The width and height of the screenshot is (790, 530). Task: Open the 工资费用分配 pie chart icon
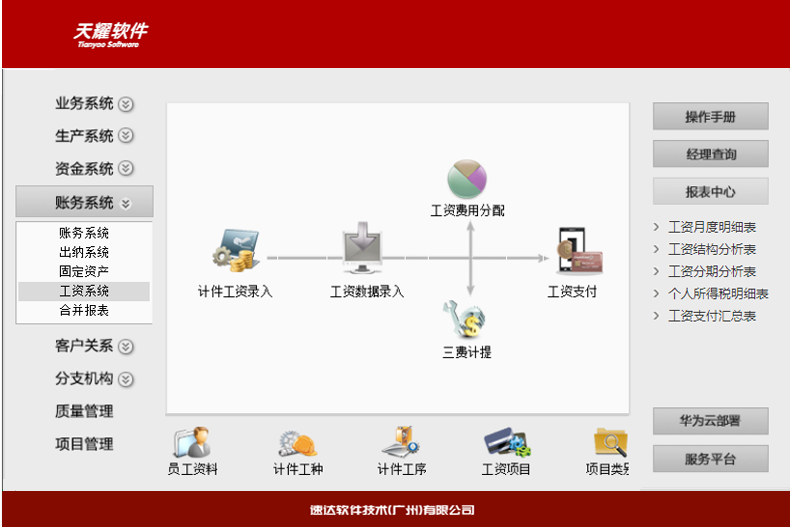coord(467,179)
